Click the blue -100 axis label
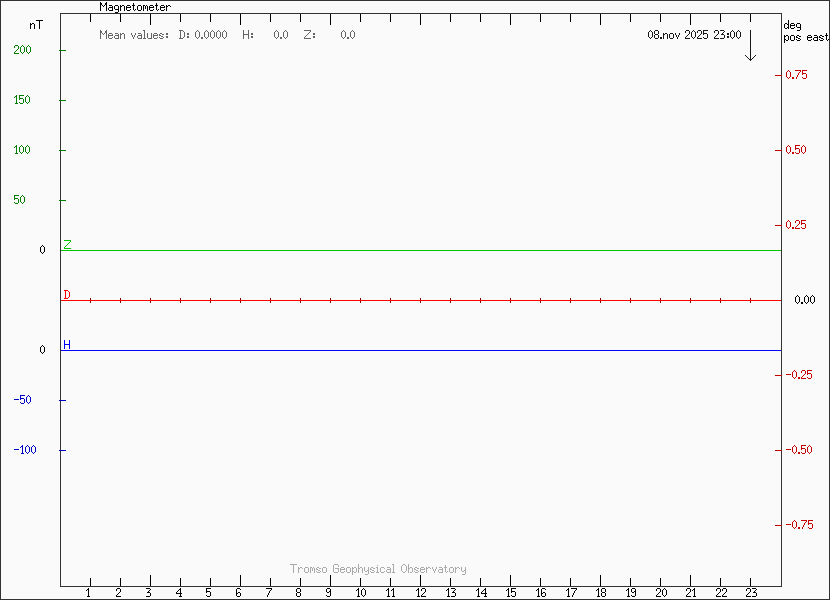This screenshot has height=600, width=830. (25, 450)
